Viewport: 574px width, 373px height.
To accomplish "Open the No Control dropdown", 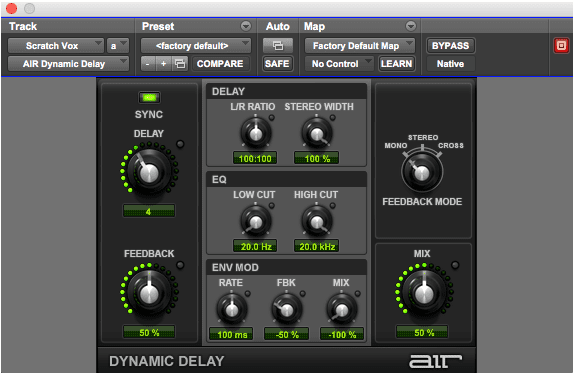I will point(339,64).
